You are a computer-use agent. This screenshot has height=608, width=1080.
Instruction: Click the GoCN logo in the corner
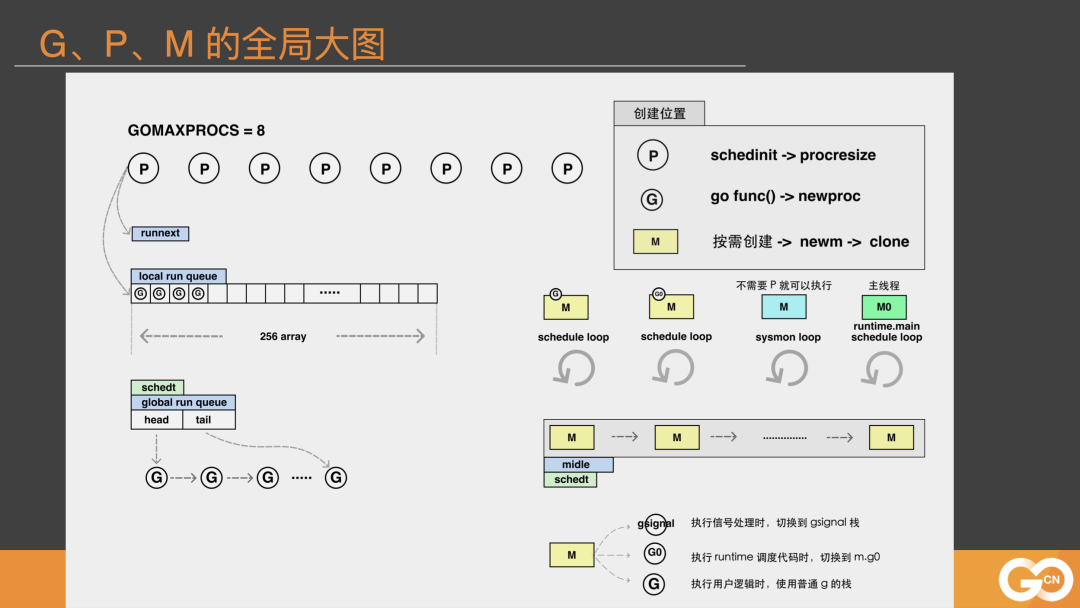click(x=1036, y=579)
